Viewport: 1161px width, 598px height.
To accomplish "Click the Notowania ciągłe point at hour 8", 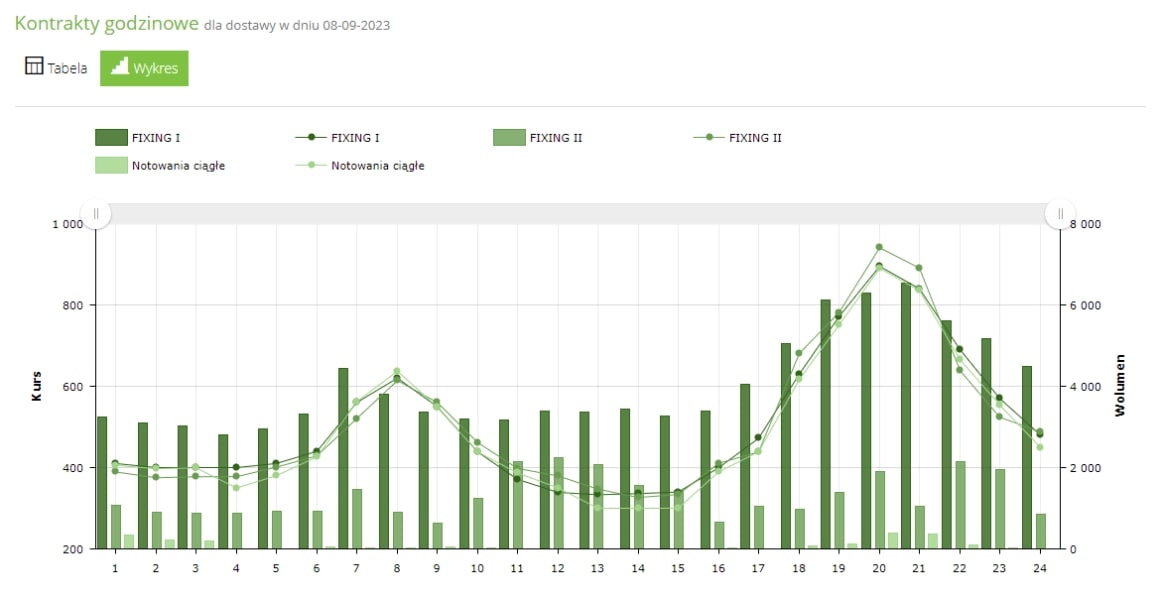I will coord(396,372).
